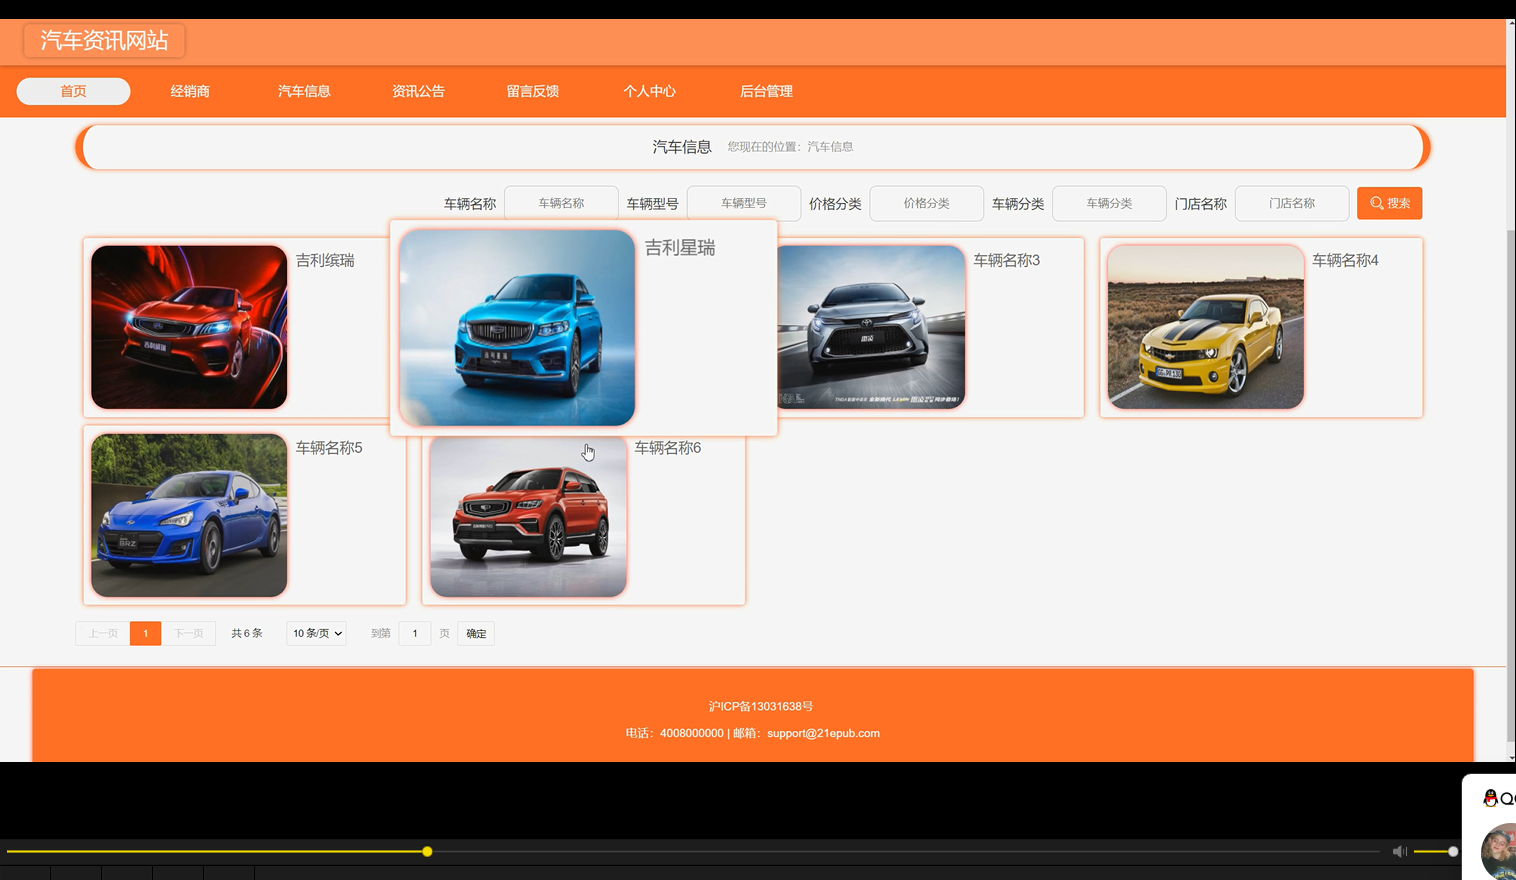Screen dimensions: 1516x880
Task: Click the 车辆分类 filter field
Action: 1109,203
